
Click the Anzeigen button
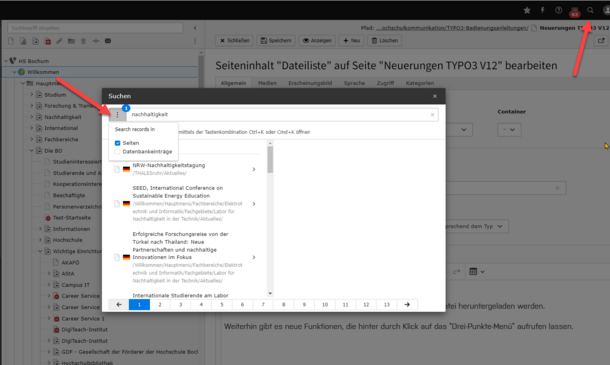317,40
